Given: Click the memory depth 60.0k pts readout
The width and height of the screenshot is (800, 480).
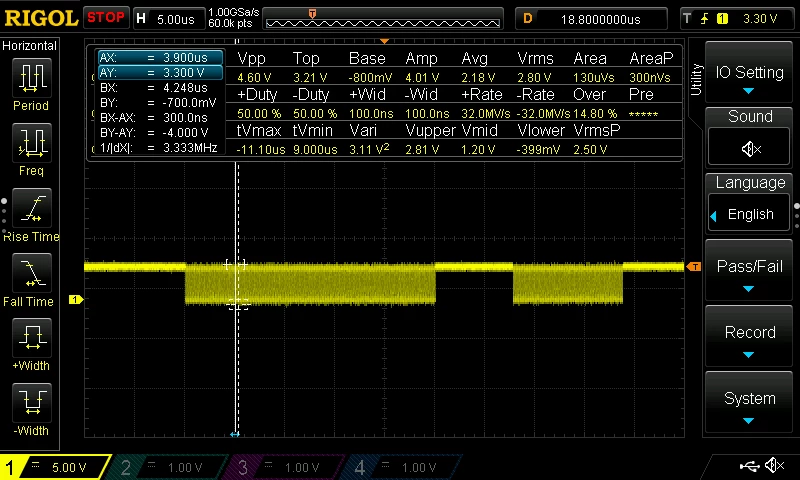Looking at the screenshot, I should pos(231,23).
